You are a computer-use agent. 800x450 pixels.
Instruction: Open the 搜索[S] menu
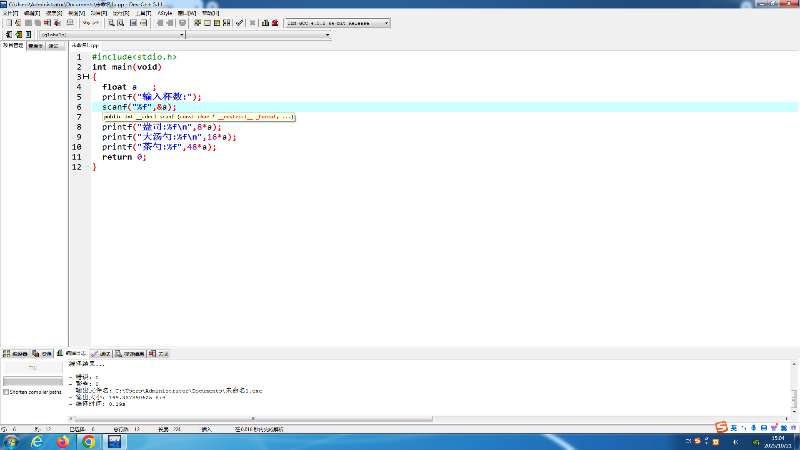tap(54, 13)
